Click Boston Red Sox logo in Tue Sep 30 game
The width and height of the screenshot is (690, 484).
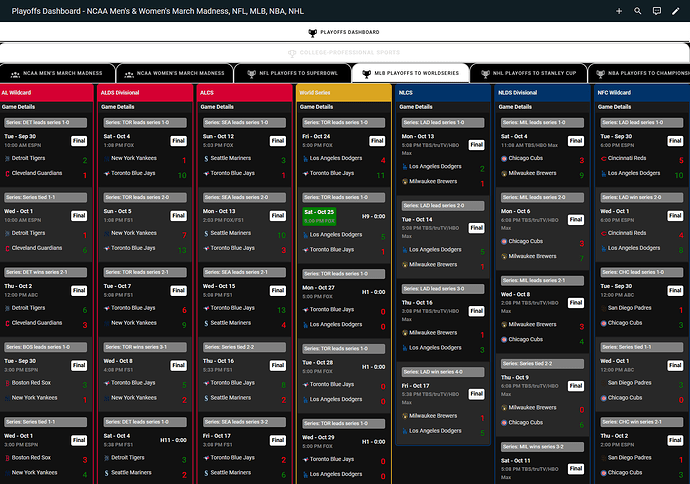(x=7, y=383)
